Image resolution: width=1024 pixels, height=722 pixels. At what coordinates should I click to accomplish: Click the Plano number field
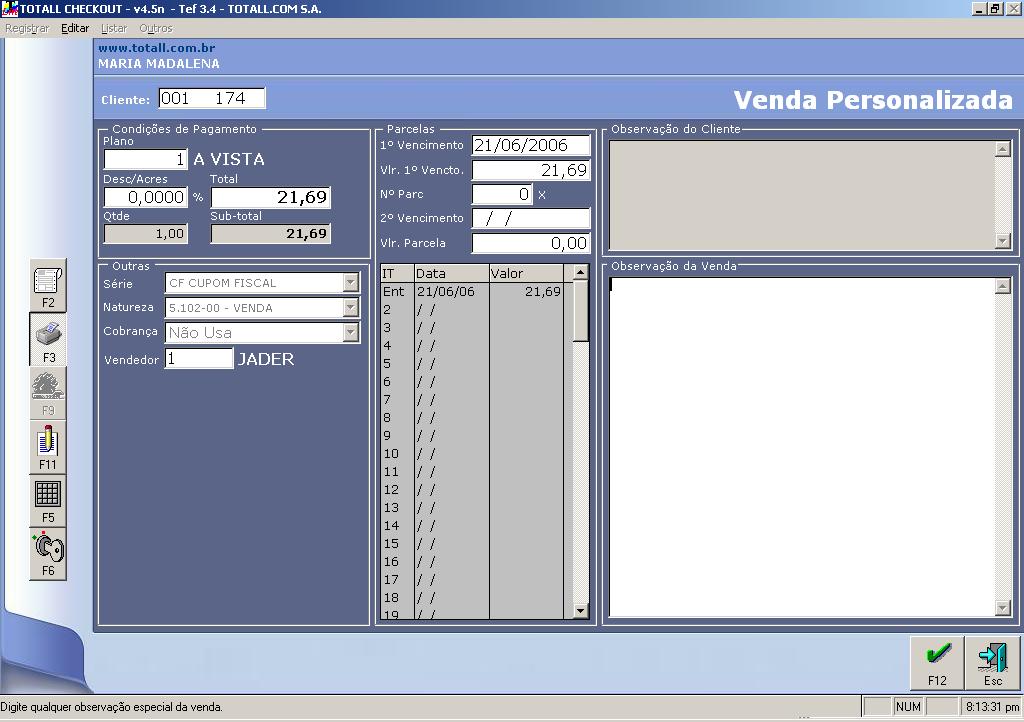tap(146, 159)
